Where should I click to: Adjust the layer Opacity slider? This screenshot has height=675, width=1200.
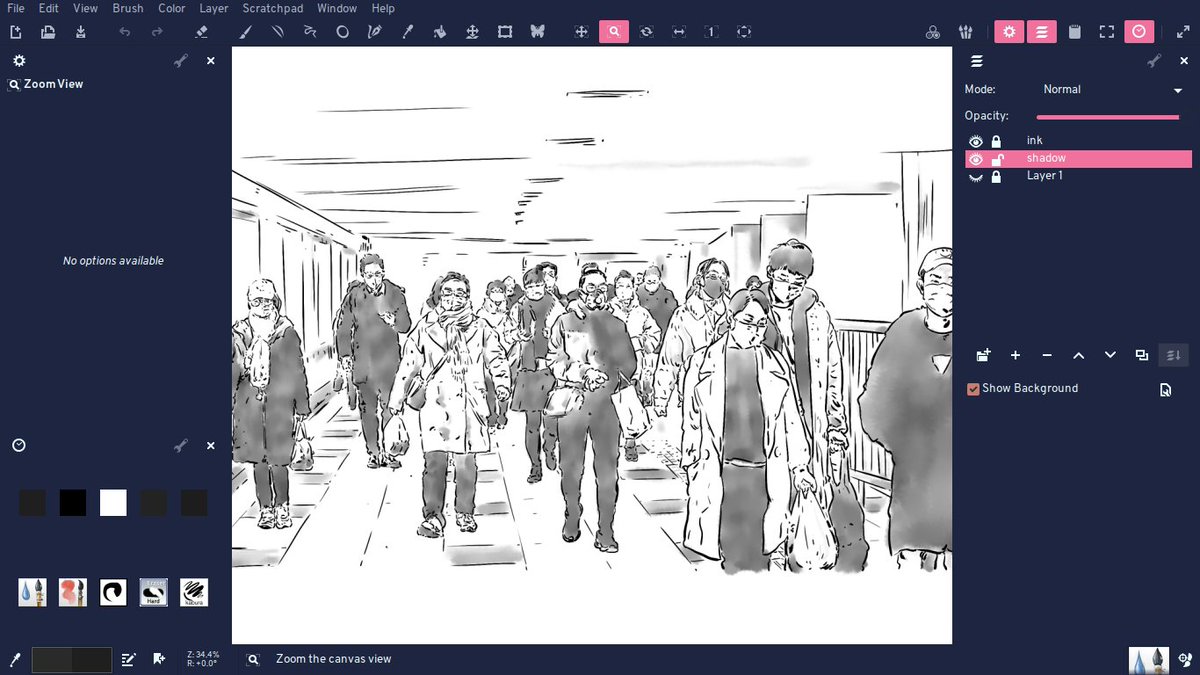pyautogui.click(x=1108, y=117)
